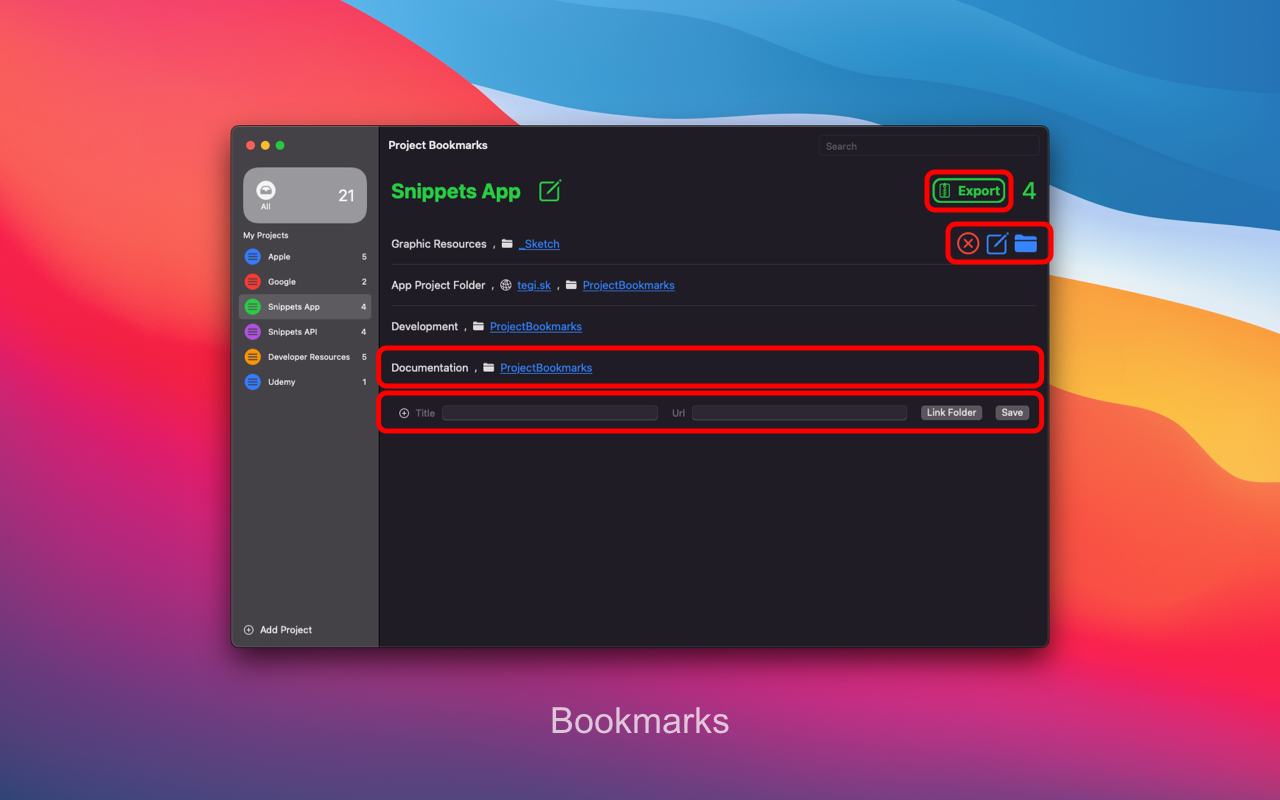The width and height of the screenshot is (1280, 800).
Task: Click the folder icon before _Sketch
Action: 507,244
